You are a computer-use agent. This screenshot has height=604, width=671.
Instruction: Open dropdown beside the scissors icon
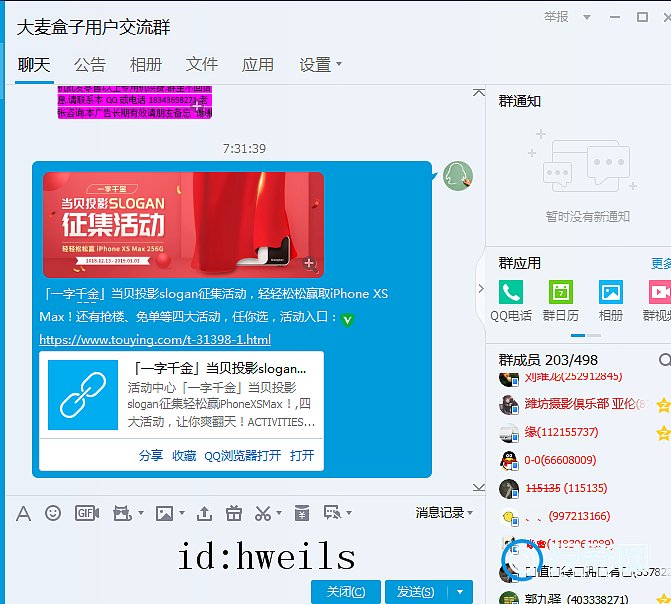pos(279,512)
